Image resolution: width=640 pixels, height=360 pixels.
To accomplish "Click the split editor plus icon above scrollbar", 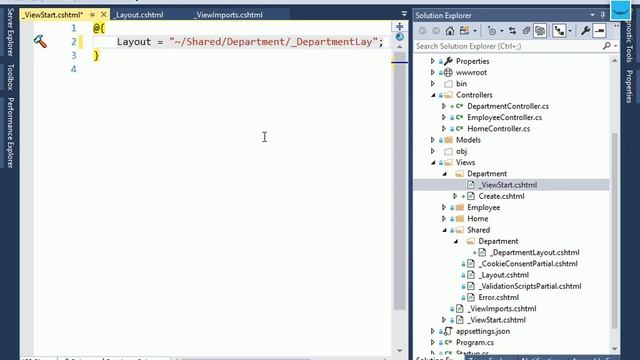I will click(x=400, y=27).
